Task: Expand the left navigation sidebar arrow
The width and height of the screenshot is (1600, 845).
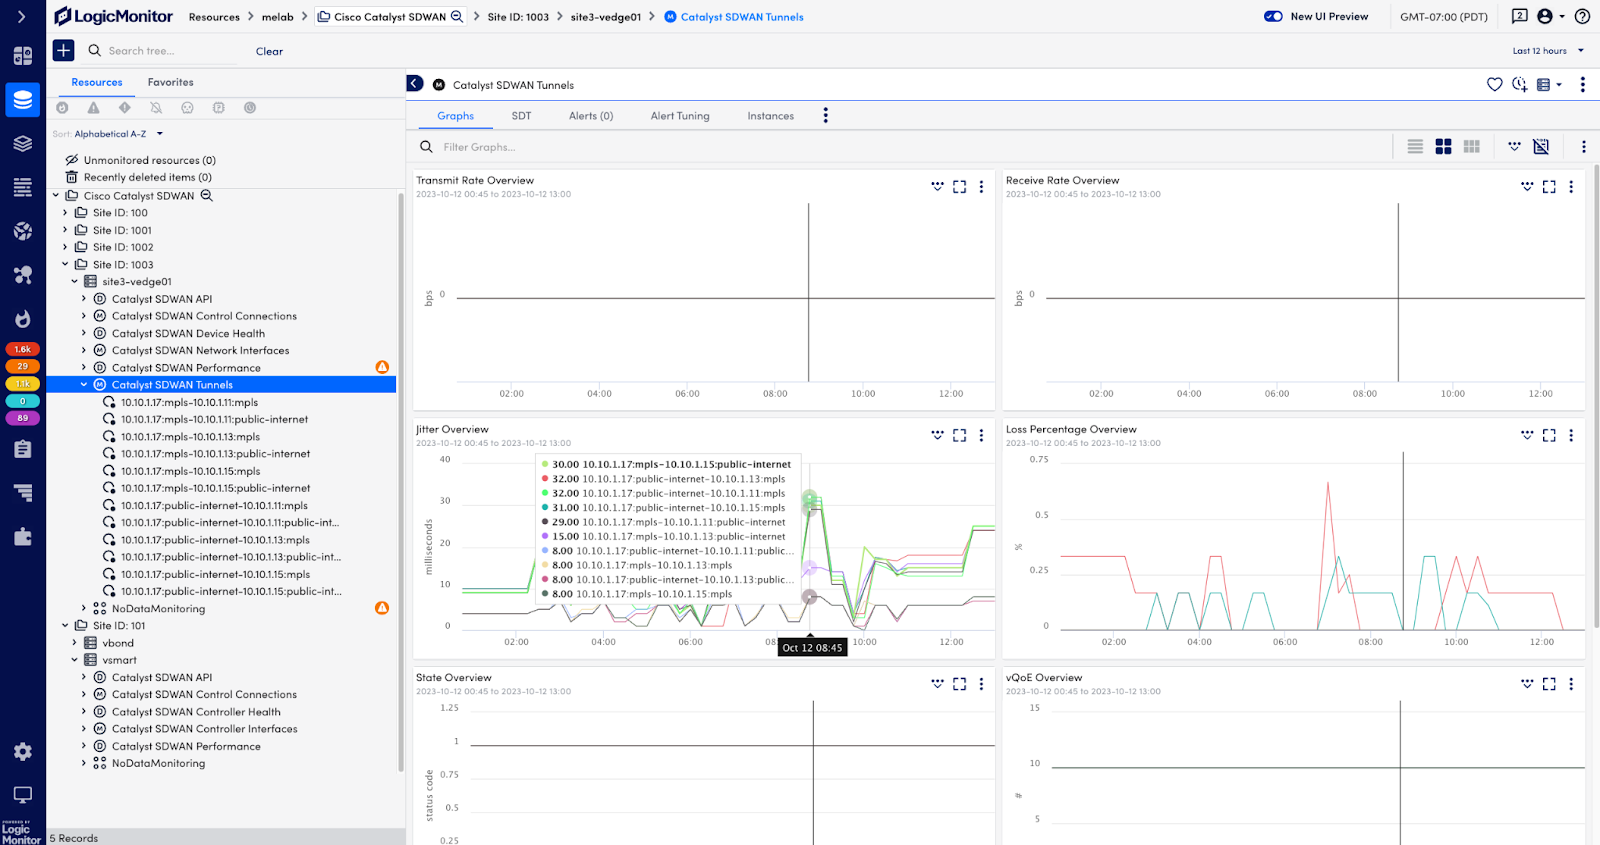Action: point(22,16)
